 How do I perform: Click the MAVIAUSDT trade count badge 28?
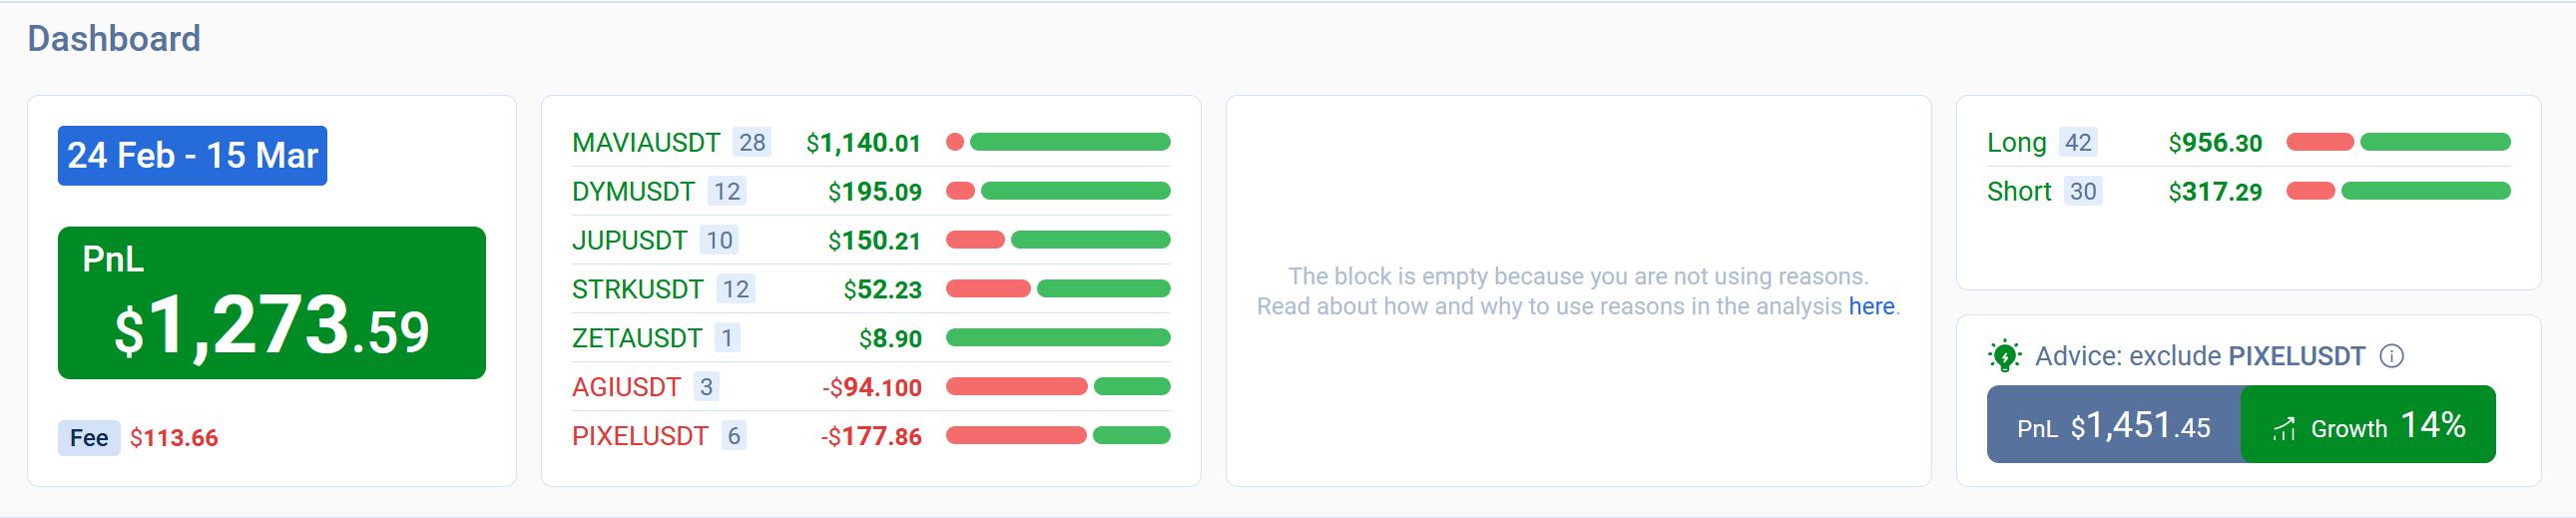752,143
